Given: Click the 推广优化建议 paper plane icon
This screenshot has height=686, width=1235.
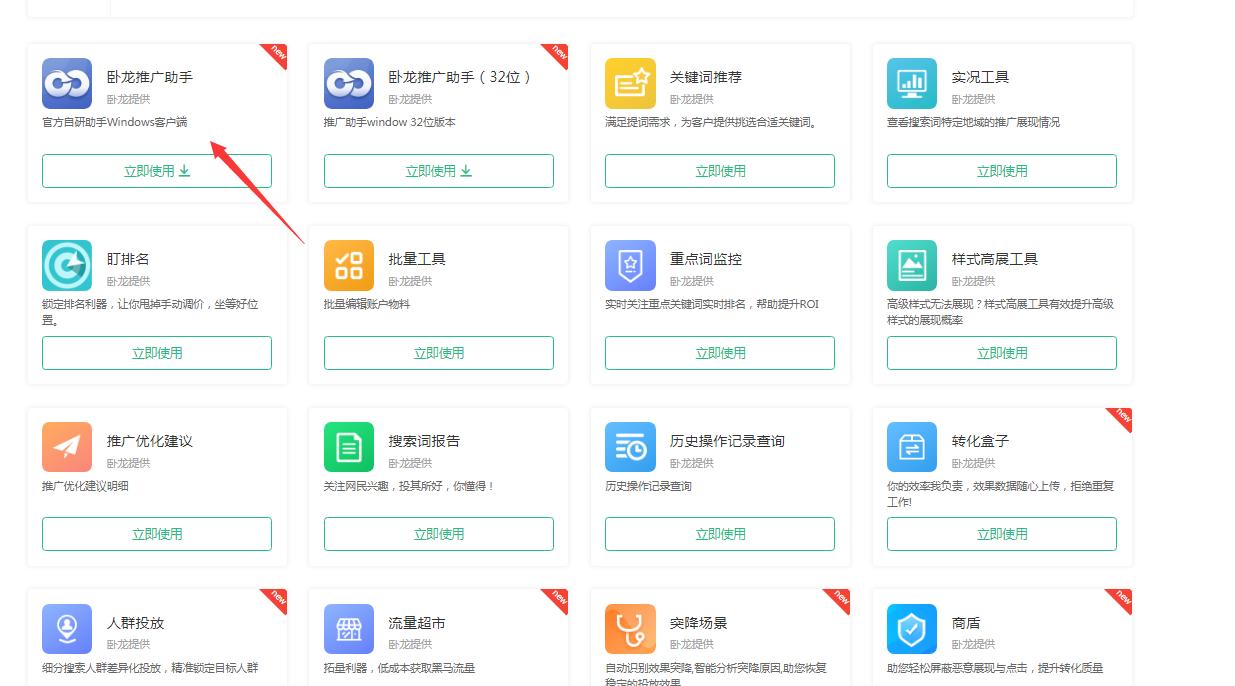Looking at the screenshot, I should tap(66, 447).
